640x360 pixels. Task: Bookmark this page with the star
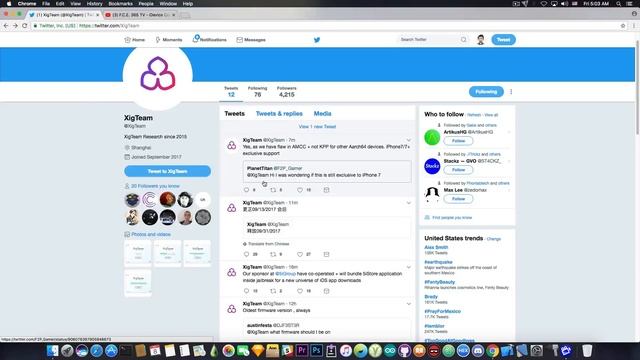(623, 25)
